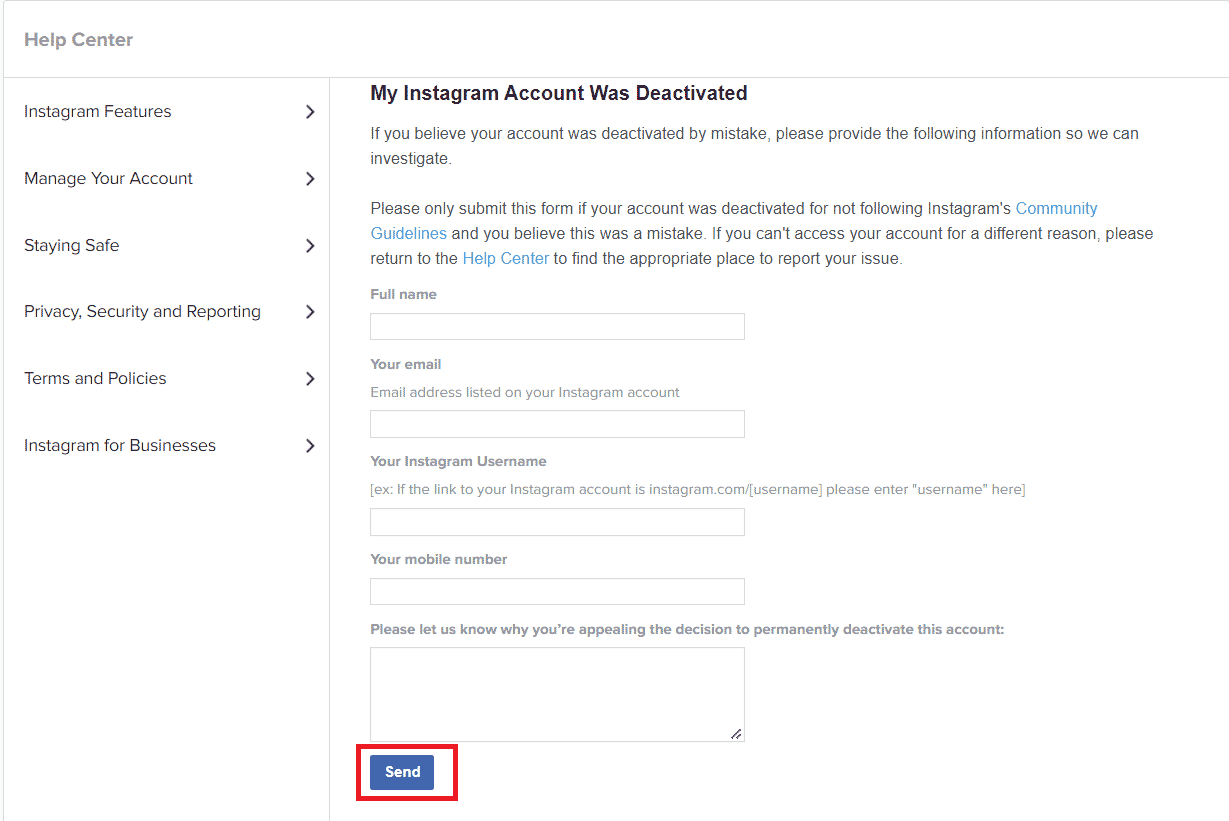This screenshot has width=1229, height=821.
Task: Expand the Terms and Policies chevron
Action: (x=310, y=379)
